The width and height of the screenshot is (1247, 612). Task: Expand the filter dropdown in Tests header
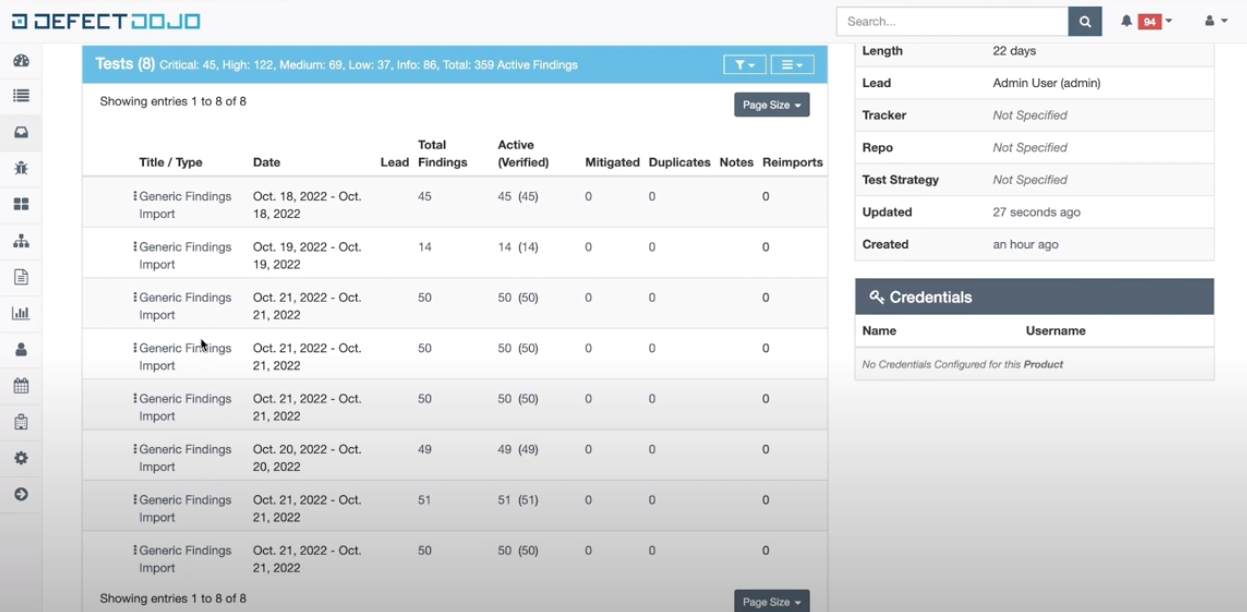coord(744,65)
